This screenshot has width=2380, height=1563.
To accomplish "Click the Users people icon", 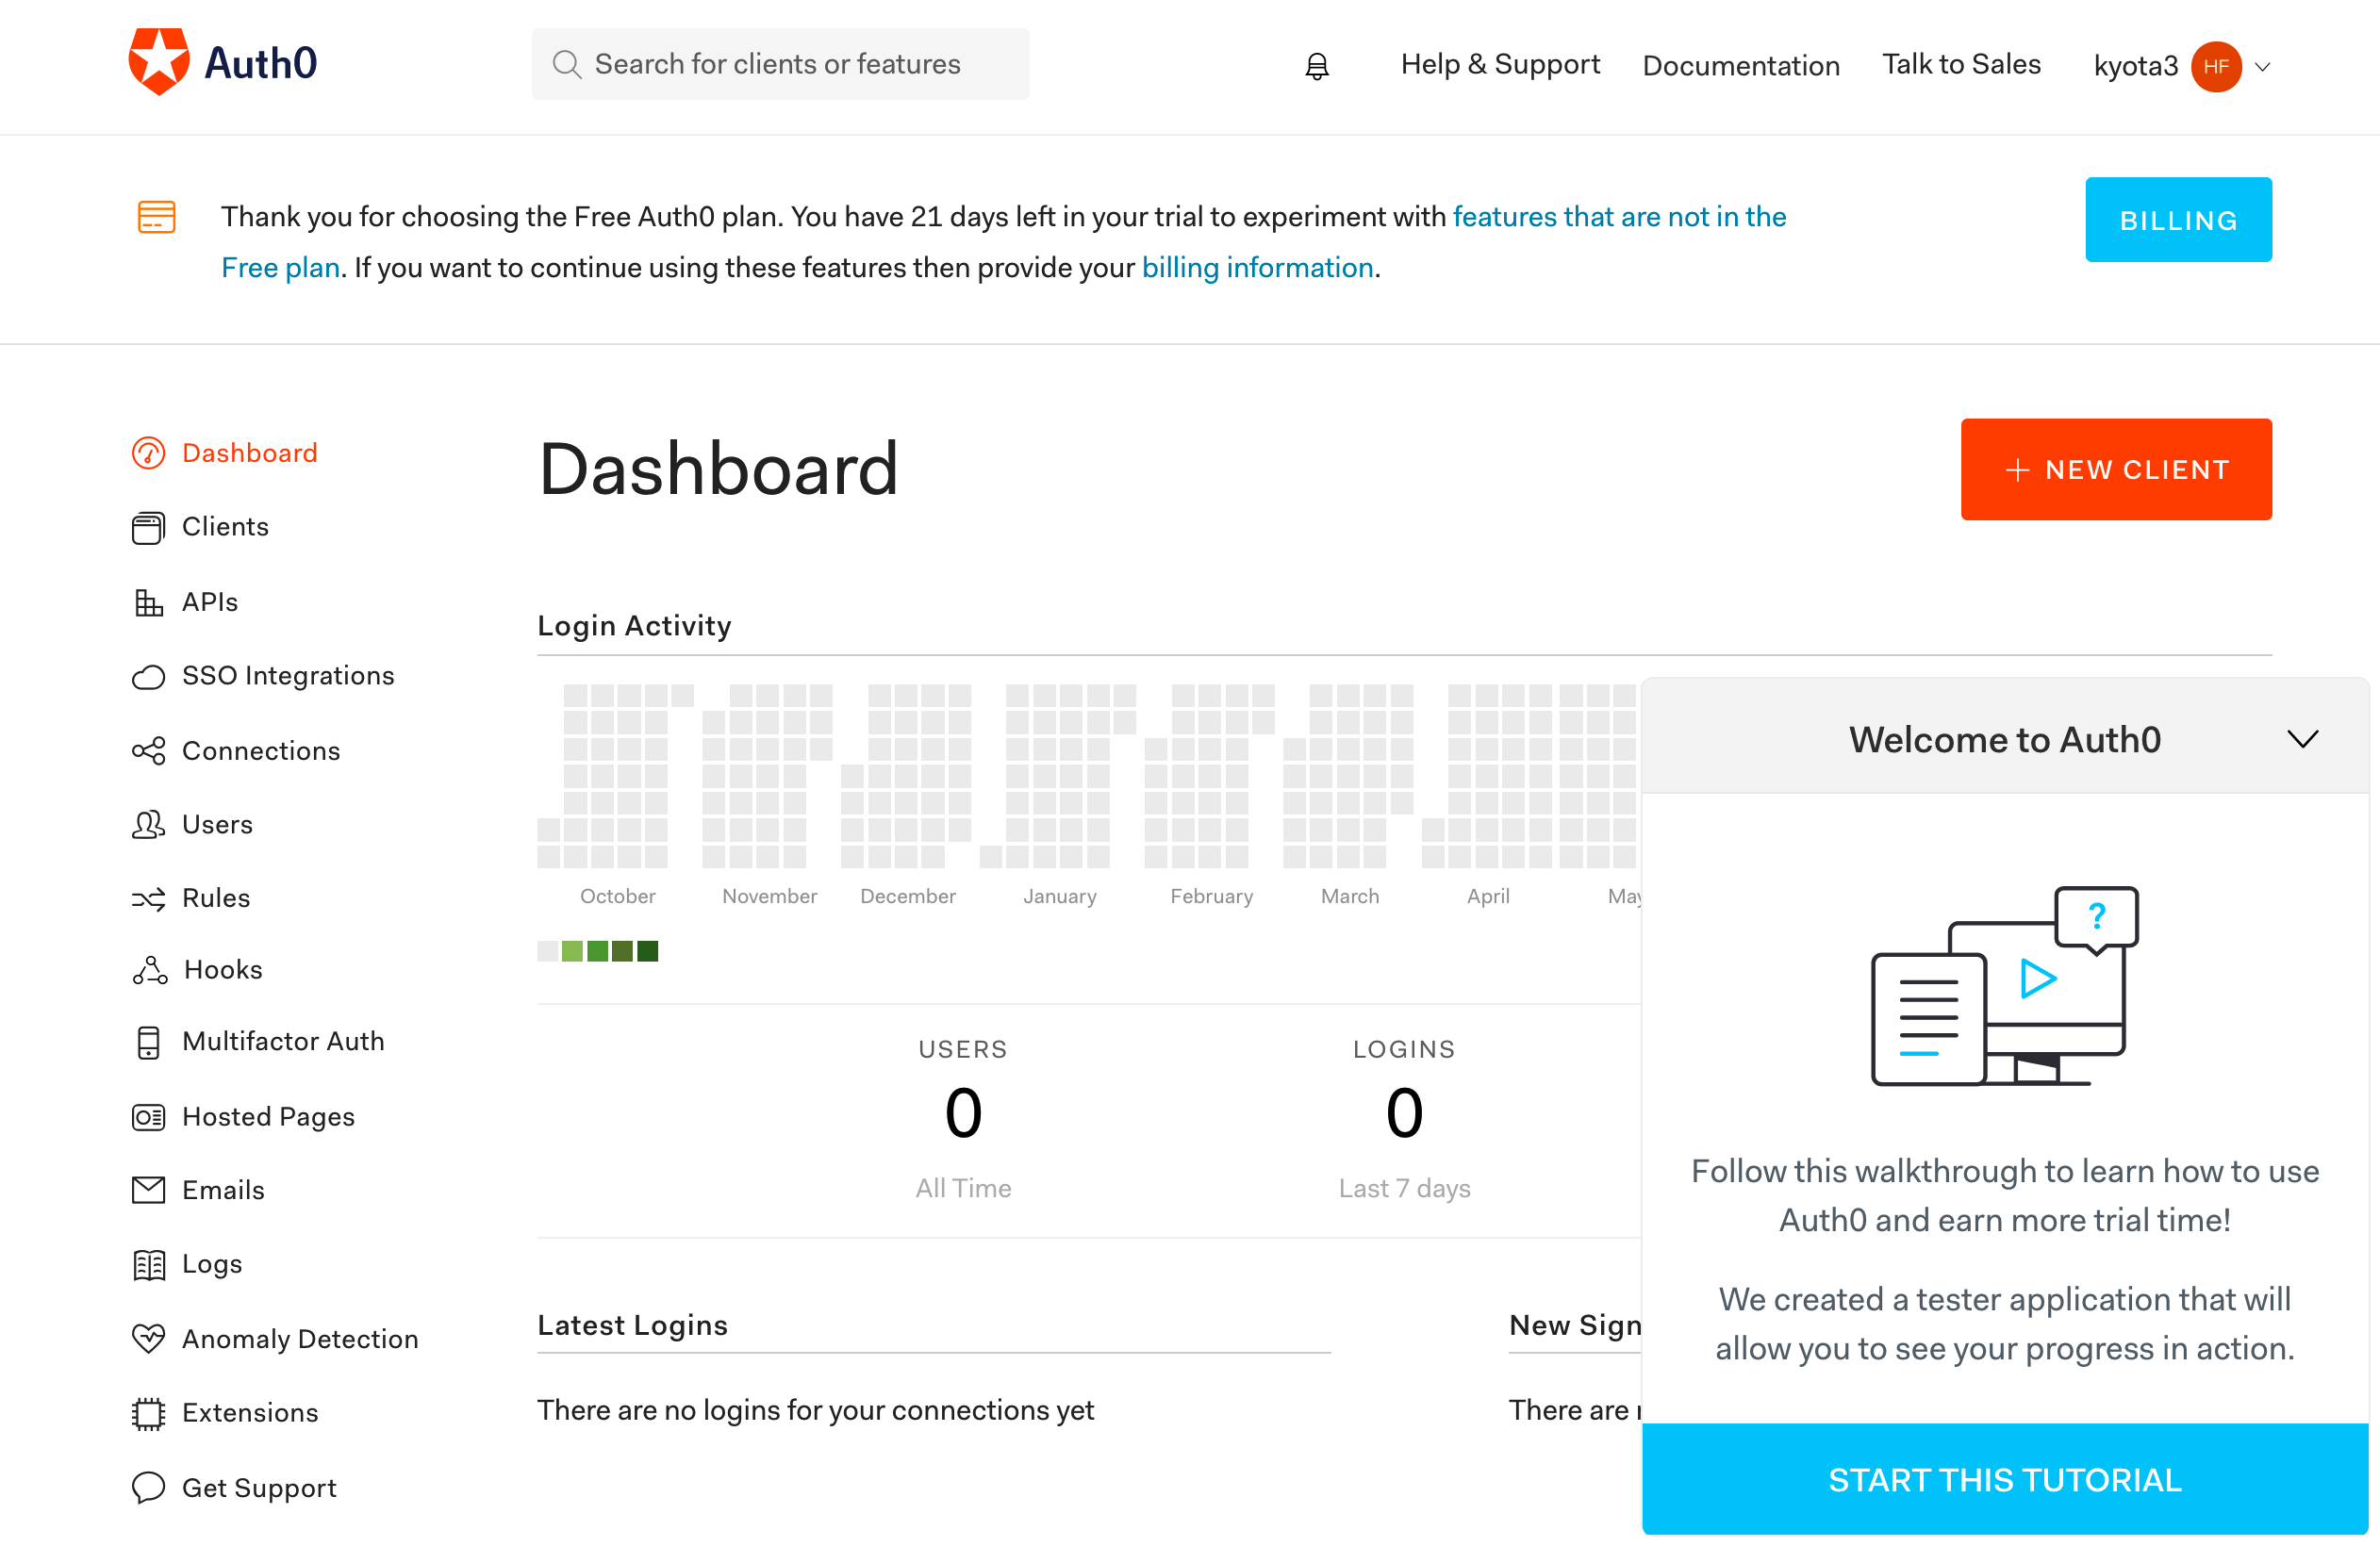I will [149, 825].
